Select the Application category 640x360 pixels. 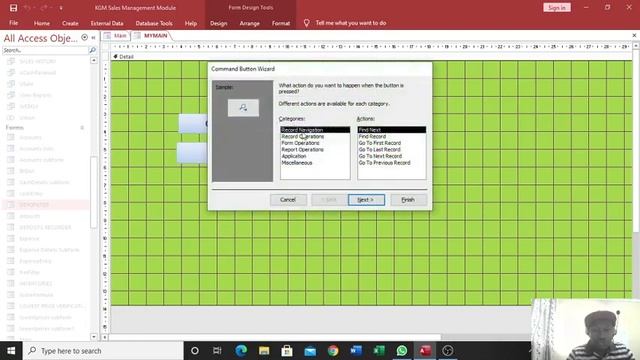click(x=315, y=156)
